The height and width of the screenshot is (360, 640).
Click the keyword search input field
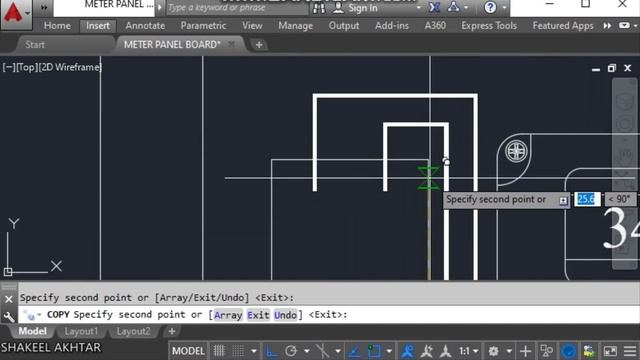click(237, 7)
